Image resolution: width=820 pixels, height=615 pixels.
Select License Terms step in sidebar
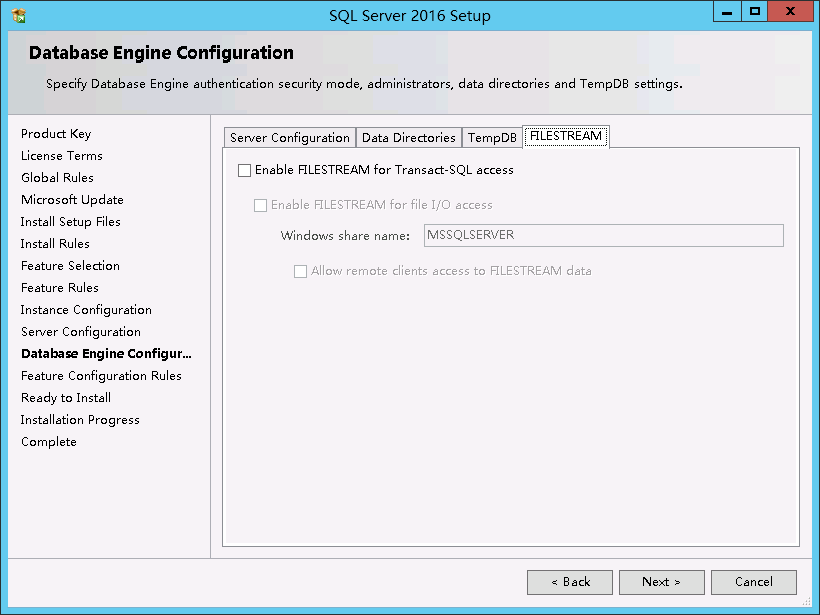pos(62,156)
